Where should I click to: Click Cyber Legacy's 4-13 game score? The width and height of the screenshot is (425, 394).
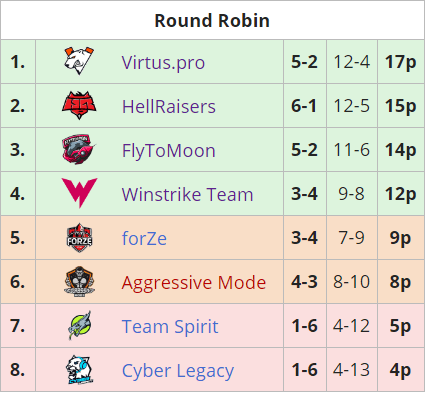point(352,370)
